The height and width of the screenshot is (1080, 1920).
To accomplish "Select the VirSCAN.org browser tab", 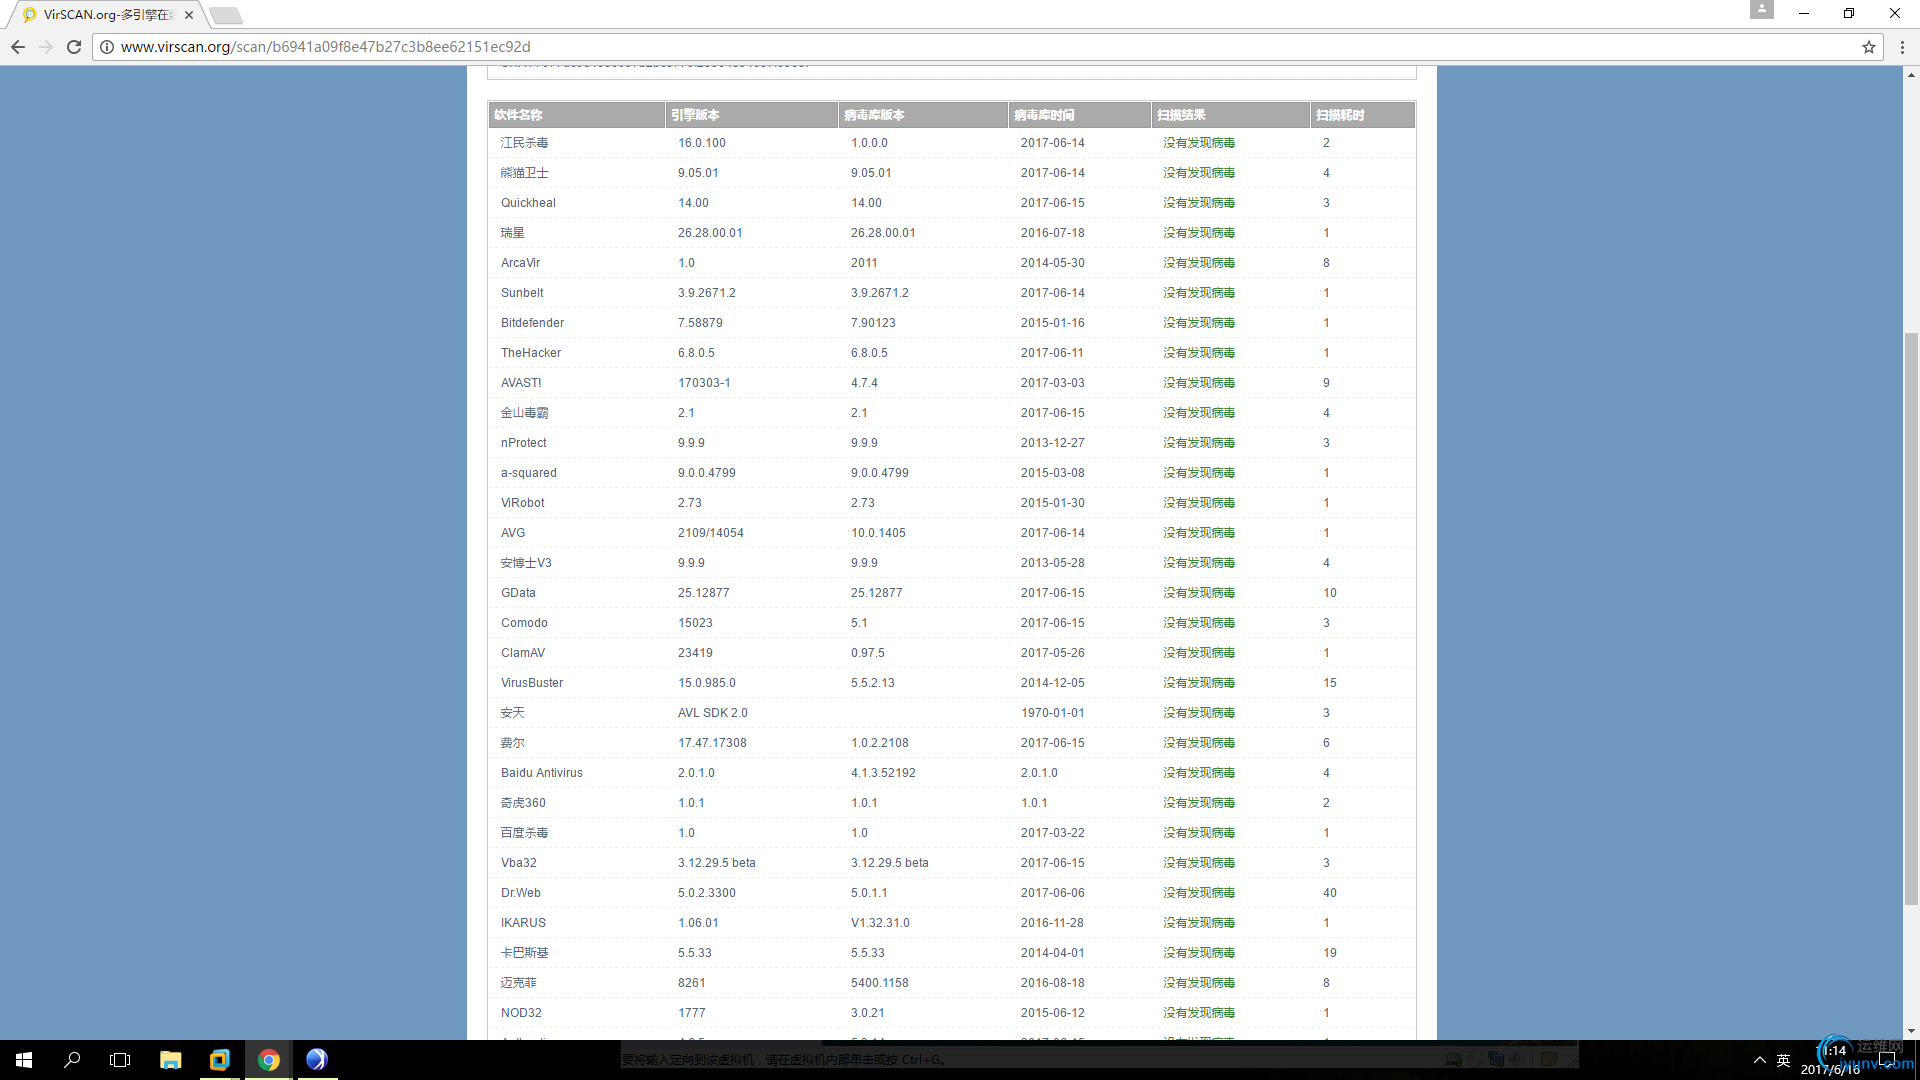I will 108,15.
